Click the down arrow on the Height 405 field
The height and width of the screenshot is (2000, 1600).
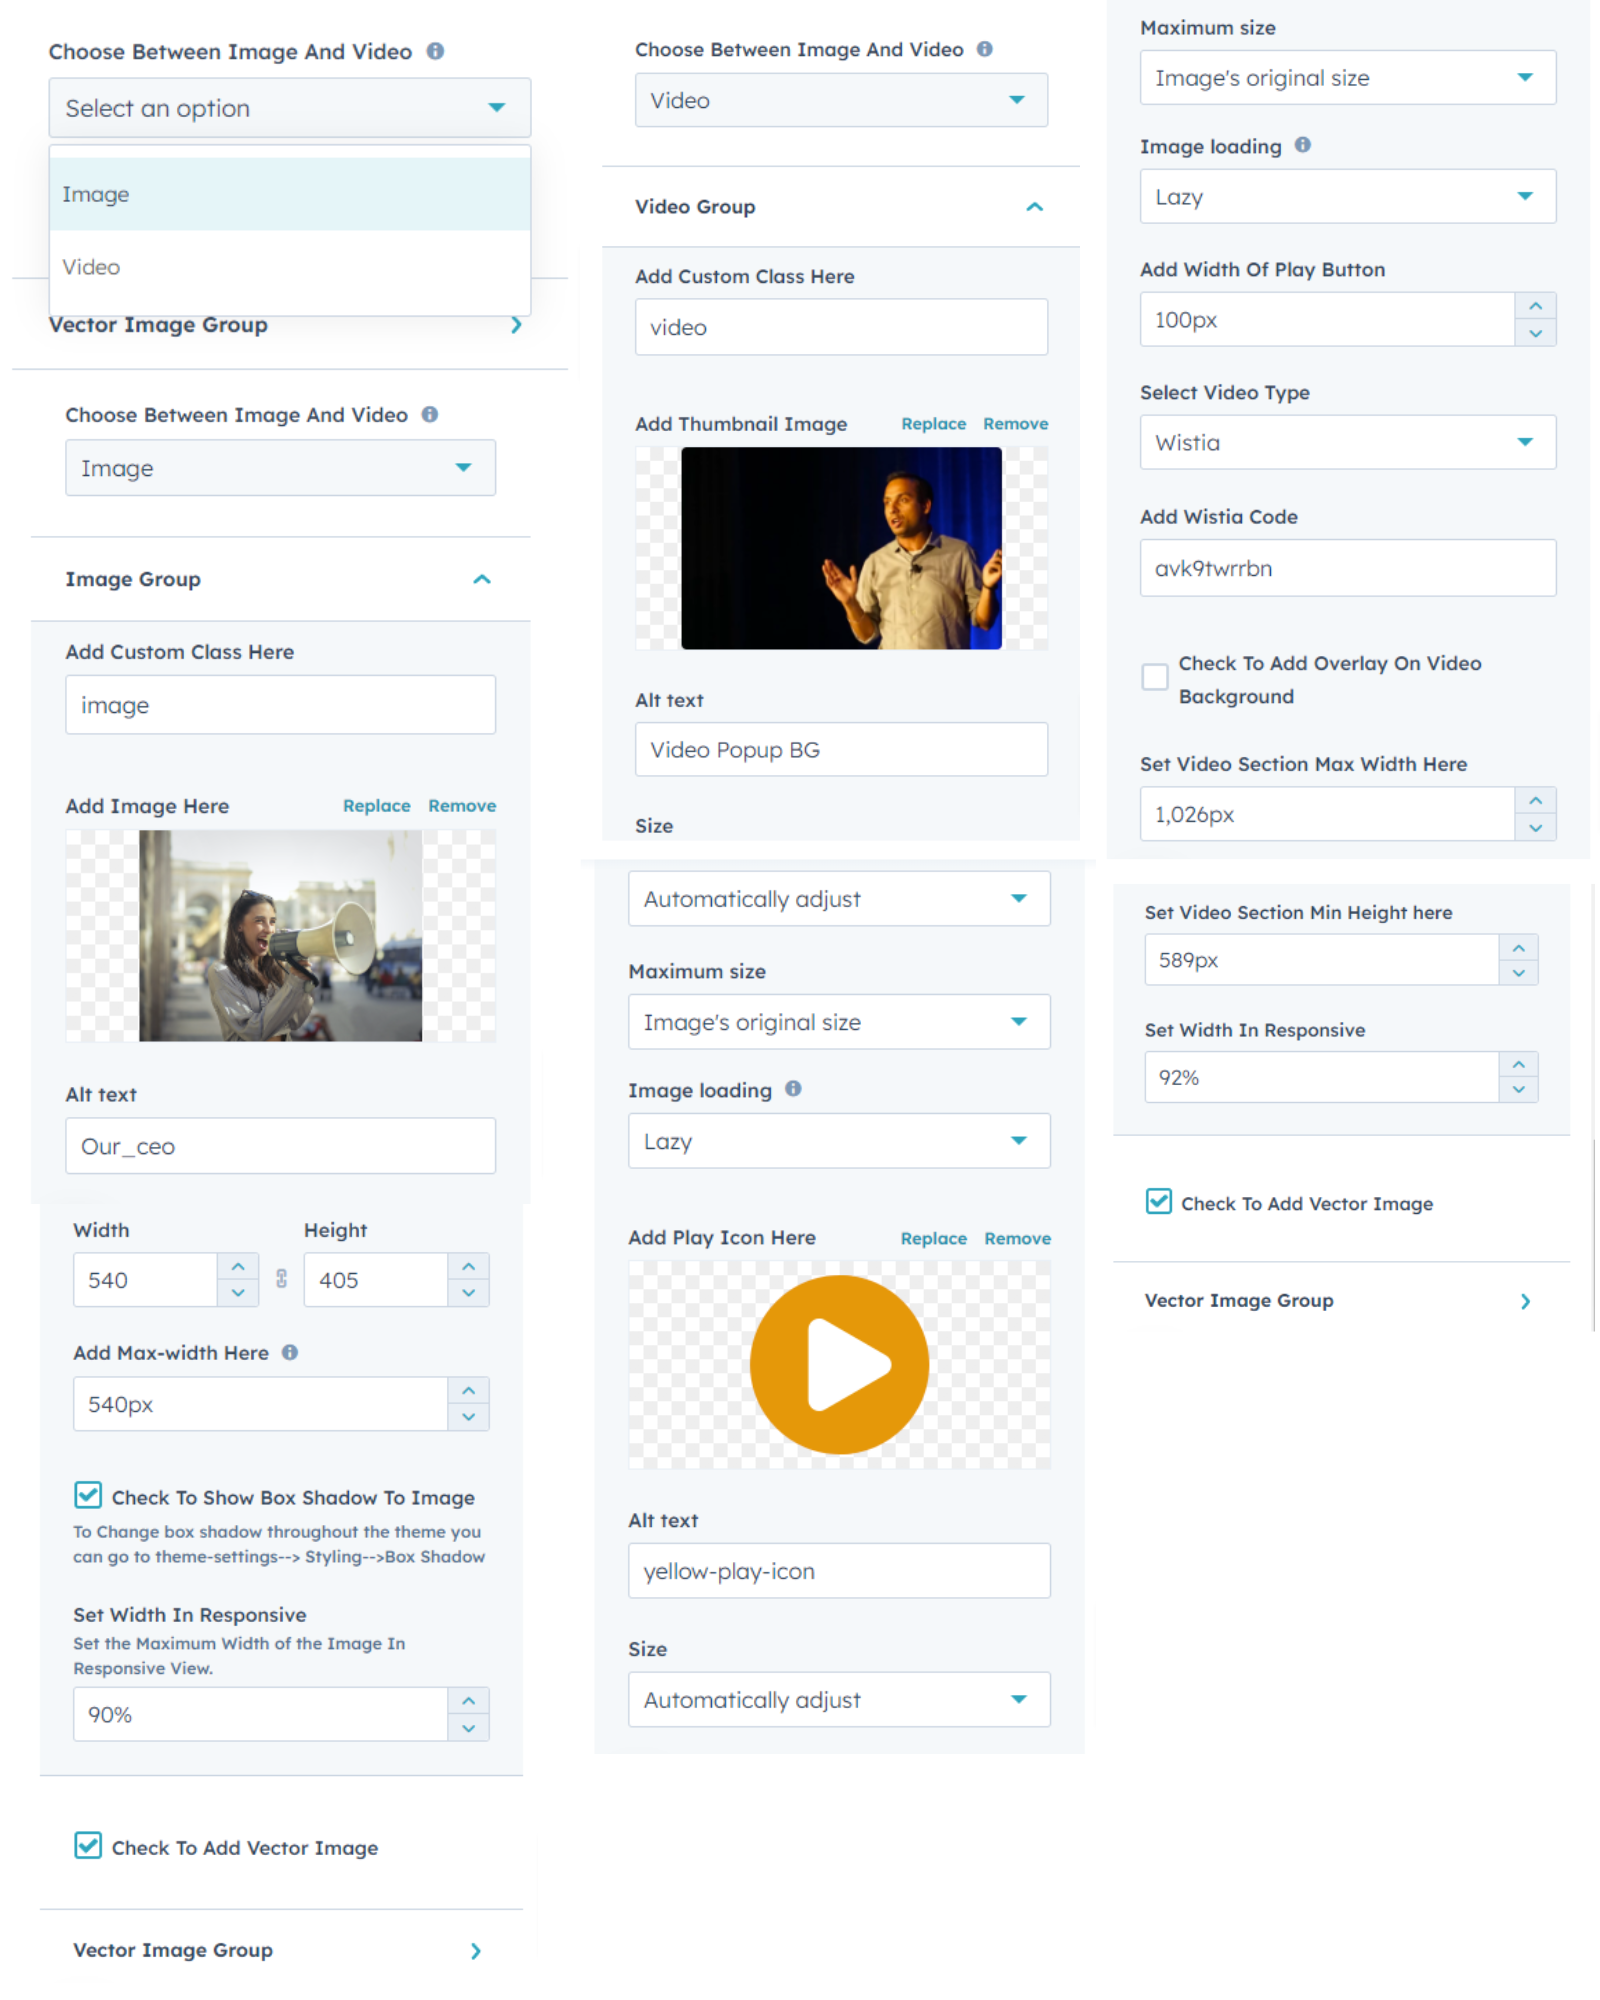pos(468,1293)
